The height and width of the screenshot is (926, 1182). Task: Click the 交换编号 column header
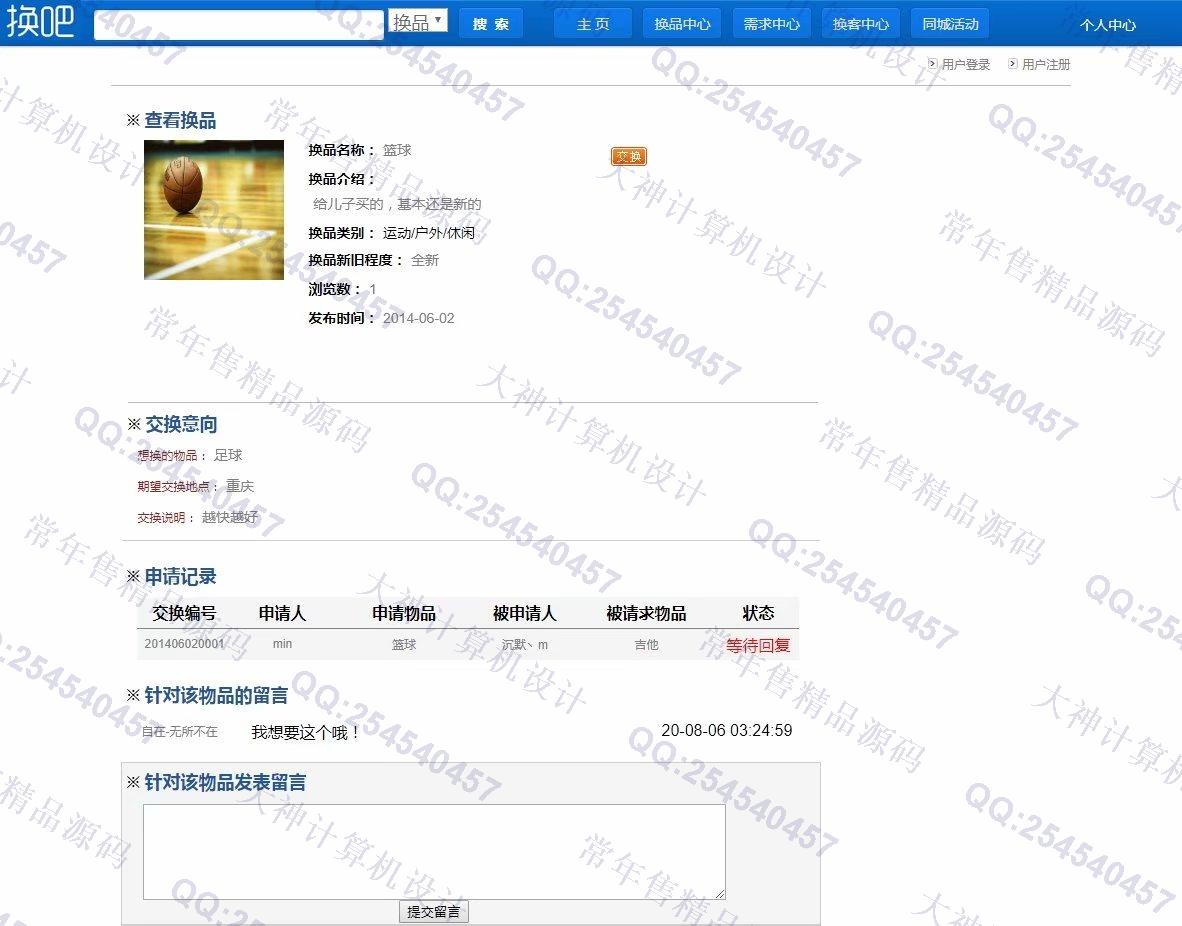(184, 613)
